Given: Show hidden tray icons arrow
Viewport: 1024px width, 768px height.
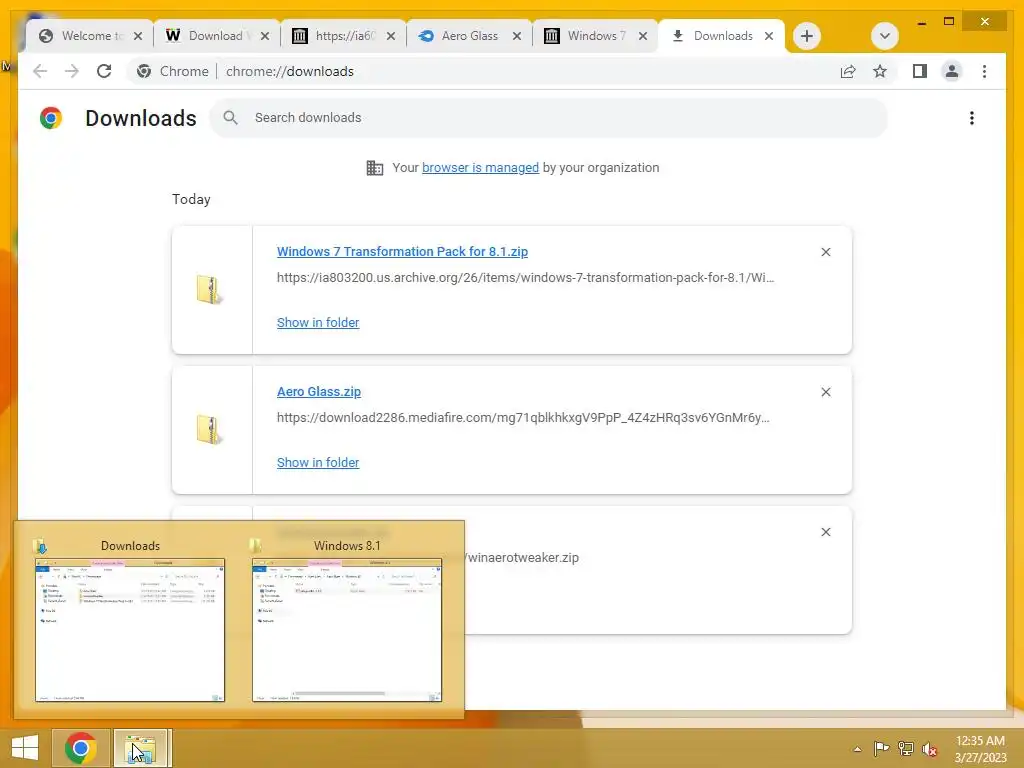Looking at the screenshot, I should [857, 749].
